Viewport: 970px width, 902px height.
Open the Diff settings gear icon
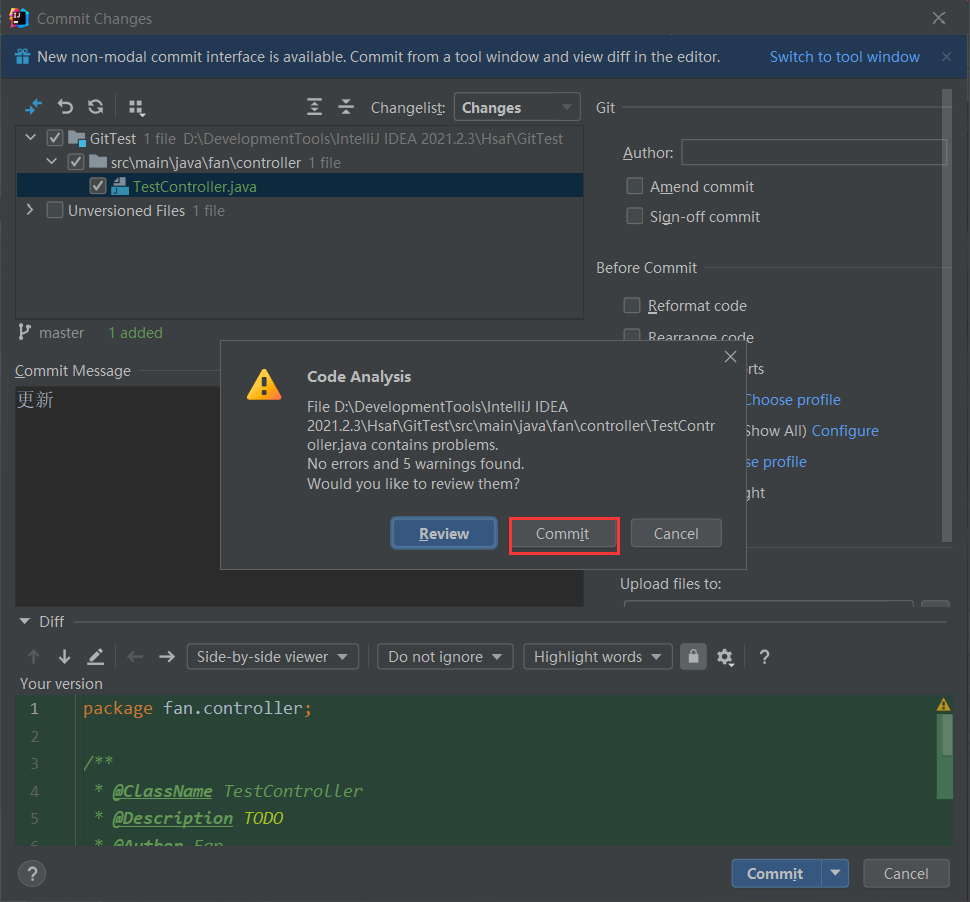[x=725, y=657]
